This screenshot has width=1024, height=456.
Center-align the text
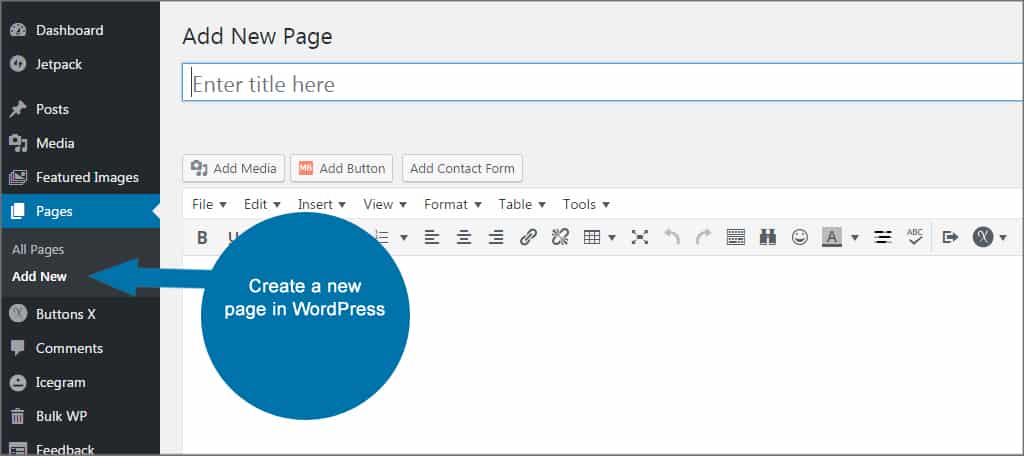coord(464,237)
